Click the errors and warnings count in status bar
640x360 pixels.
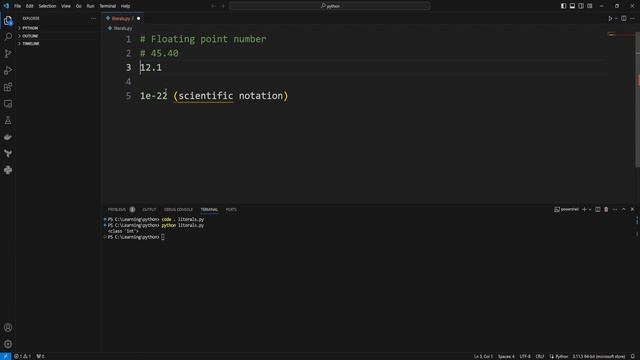pos(23,356)
